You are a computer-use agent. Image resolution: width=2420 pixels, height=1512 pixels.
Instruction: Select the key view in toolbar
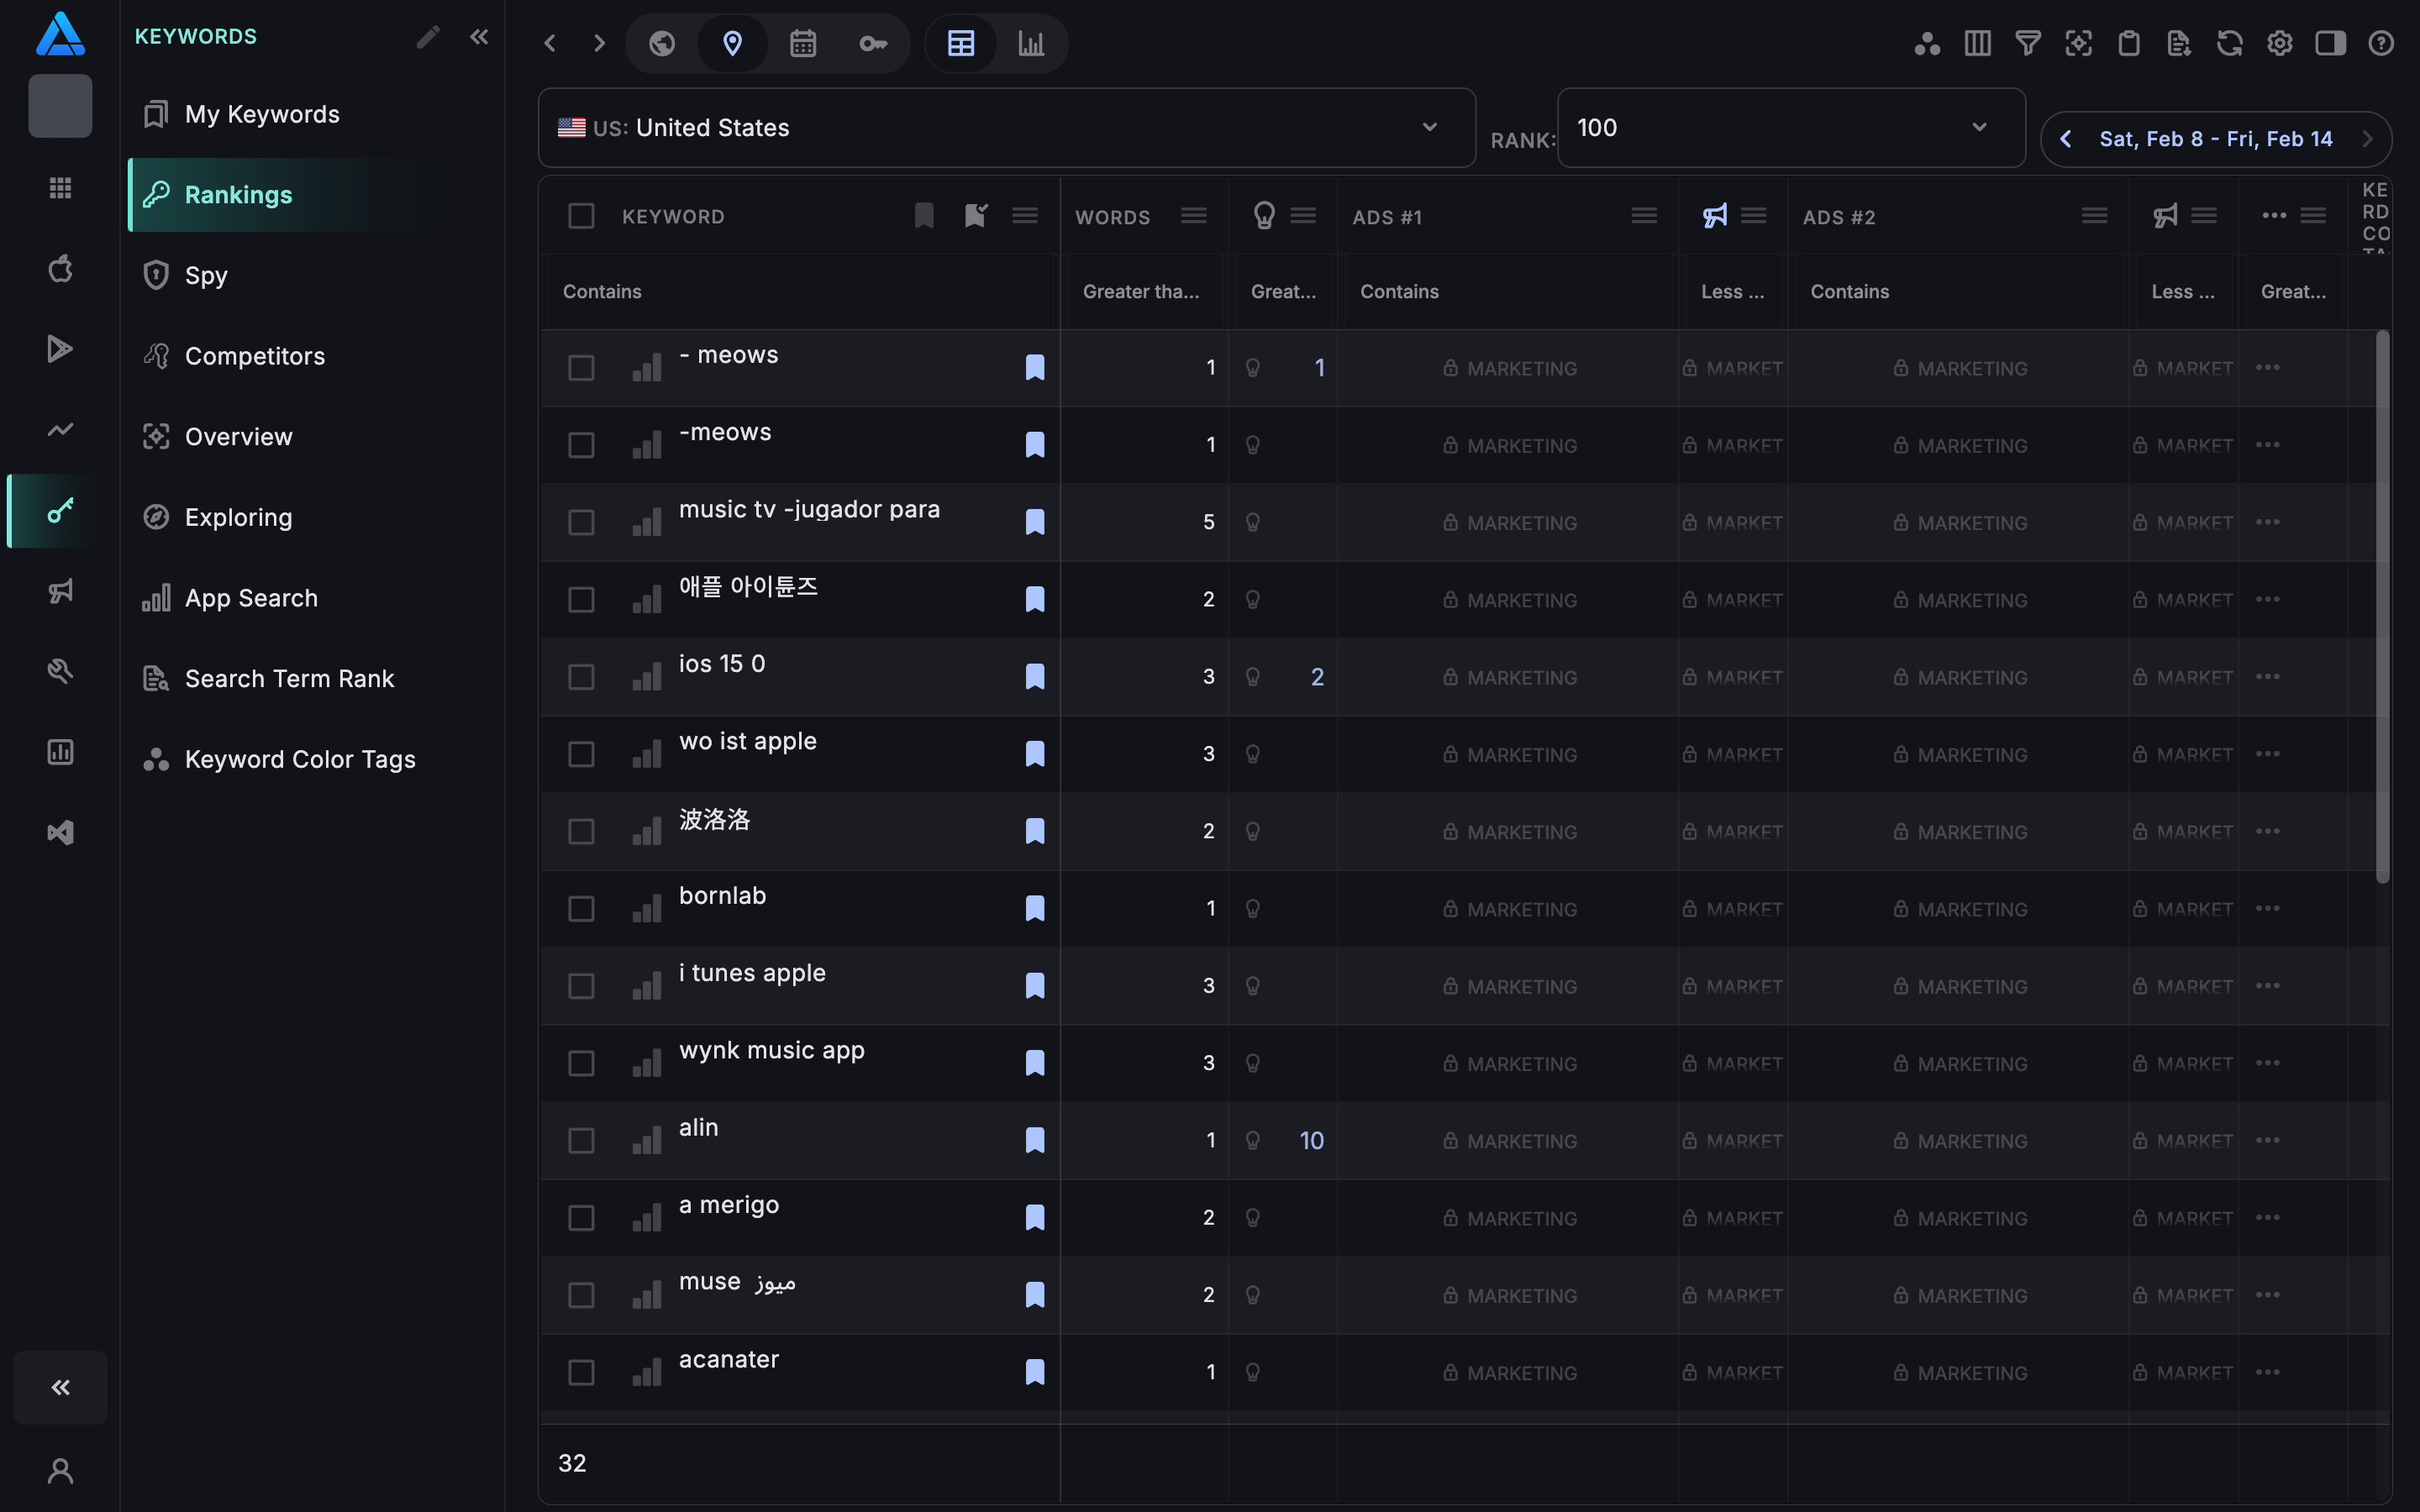[x=873, y=43]
